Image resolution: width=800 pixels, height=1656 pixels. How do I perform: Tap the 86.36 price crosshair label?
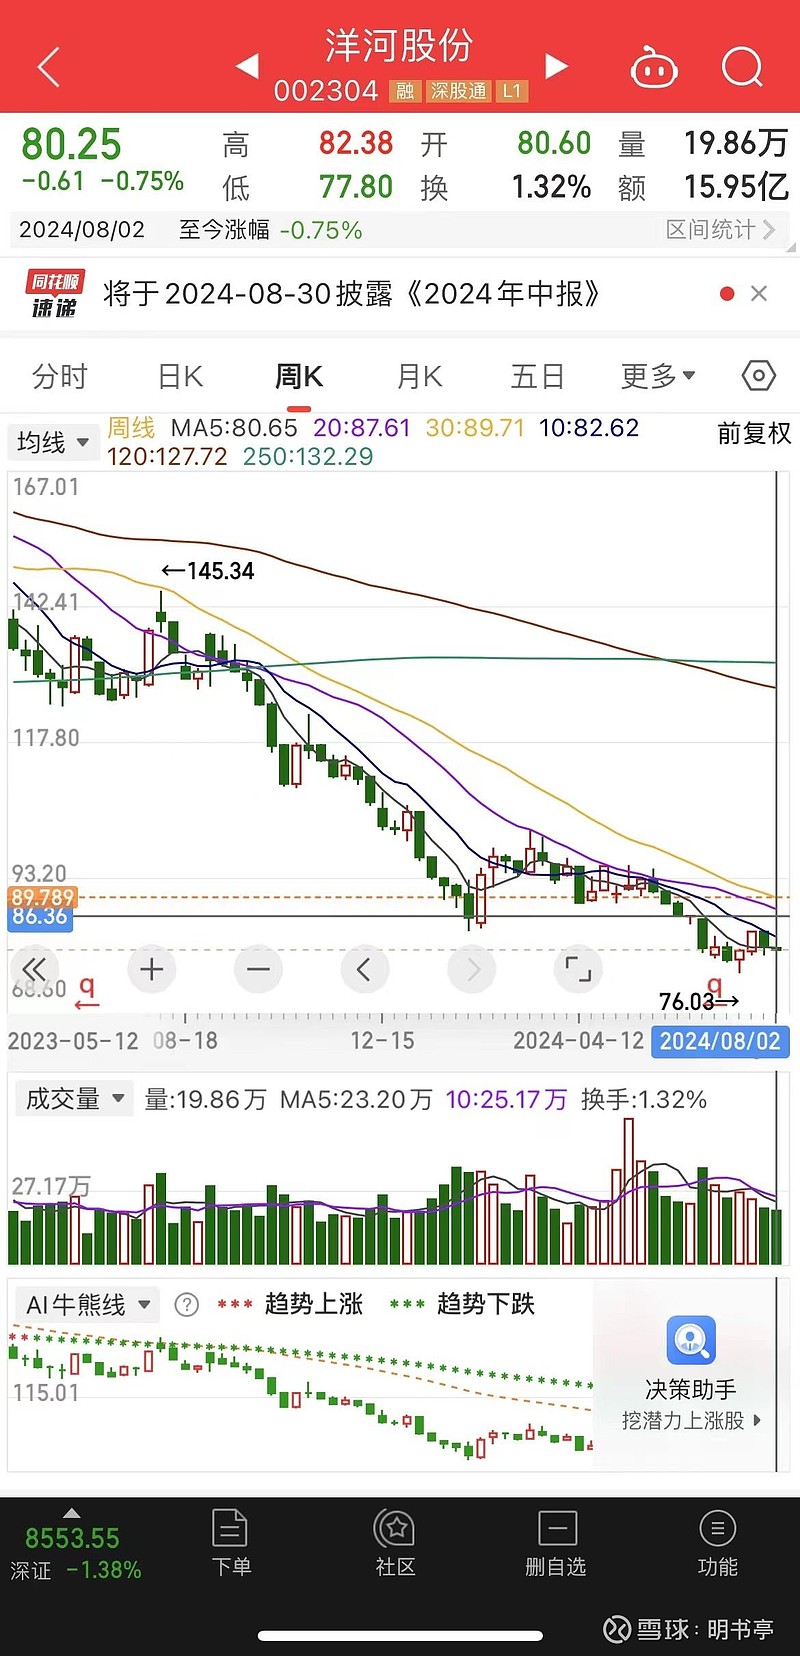[x=40, y=916]
